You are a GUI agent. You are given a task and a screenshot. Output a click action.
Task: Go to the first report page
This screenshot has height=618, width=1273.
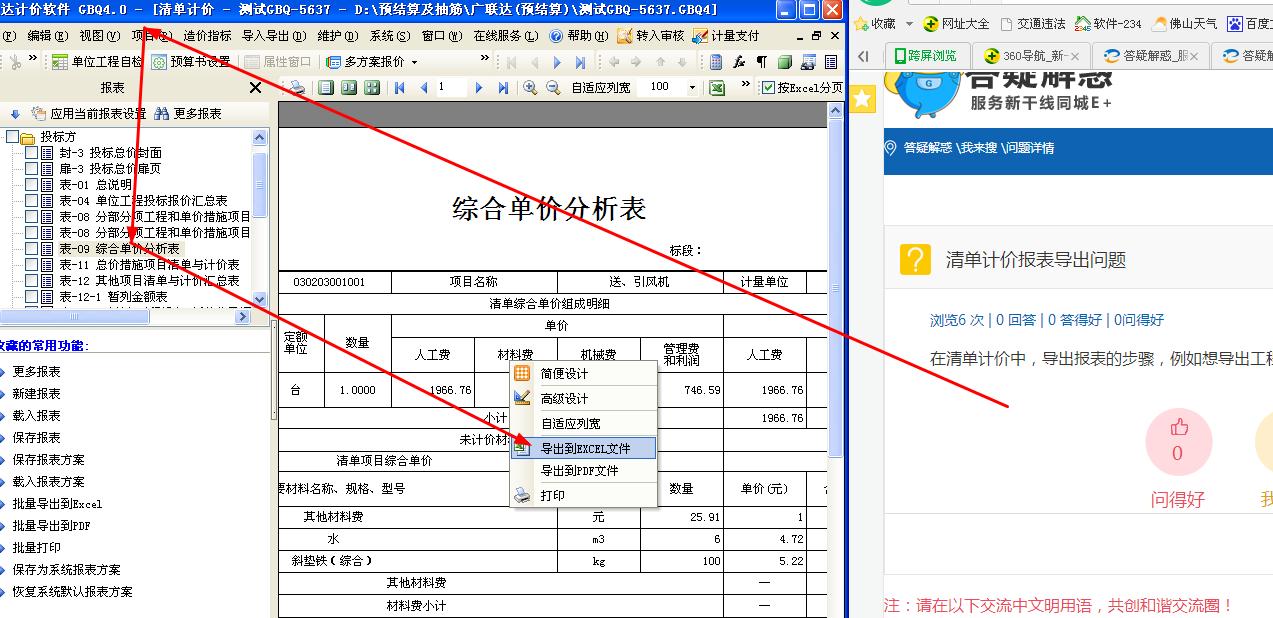(x=400, y=88)
